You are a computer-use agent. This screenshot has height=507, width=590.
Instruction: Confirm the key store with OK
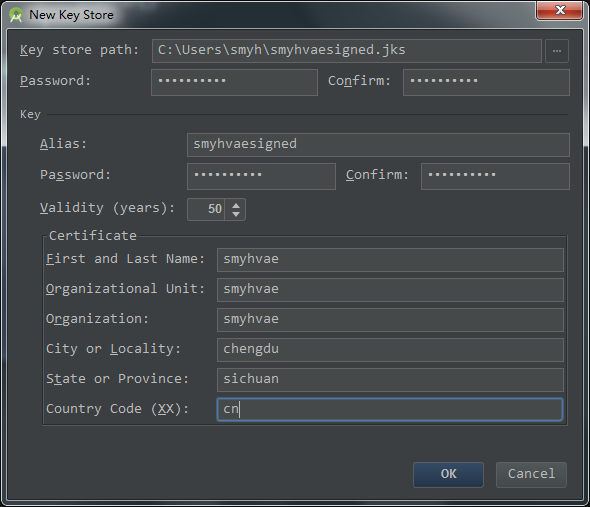point(448,474)
